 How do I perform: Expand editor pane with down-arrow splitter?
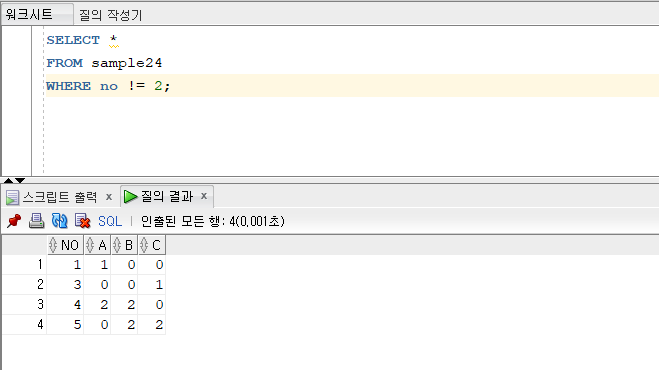pos(20,180)
